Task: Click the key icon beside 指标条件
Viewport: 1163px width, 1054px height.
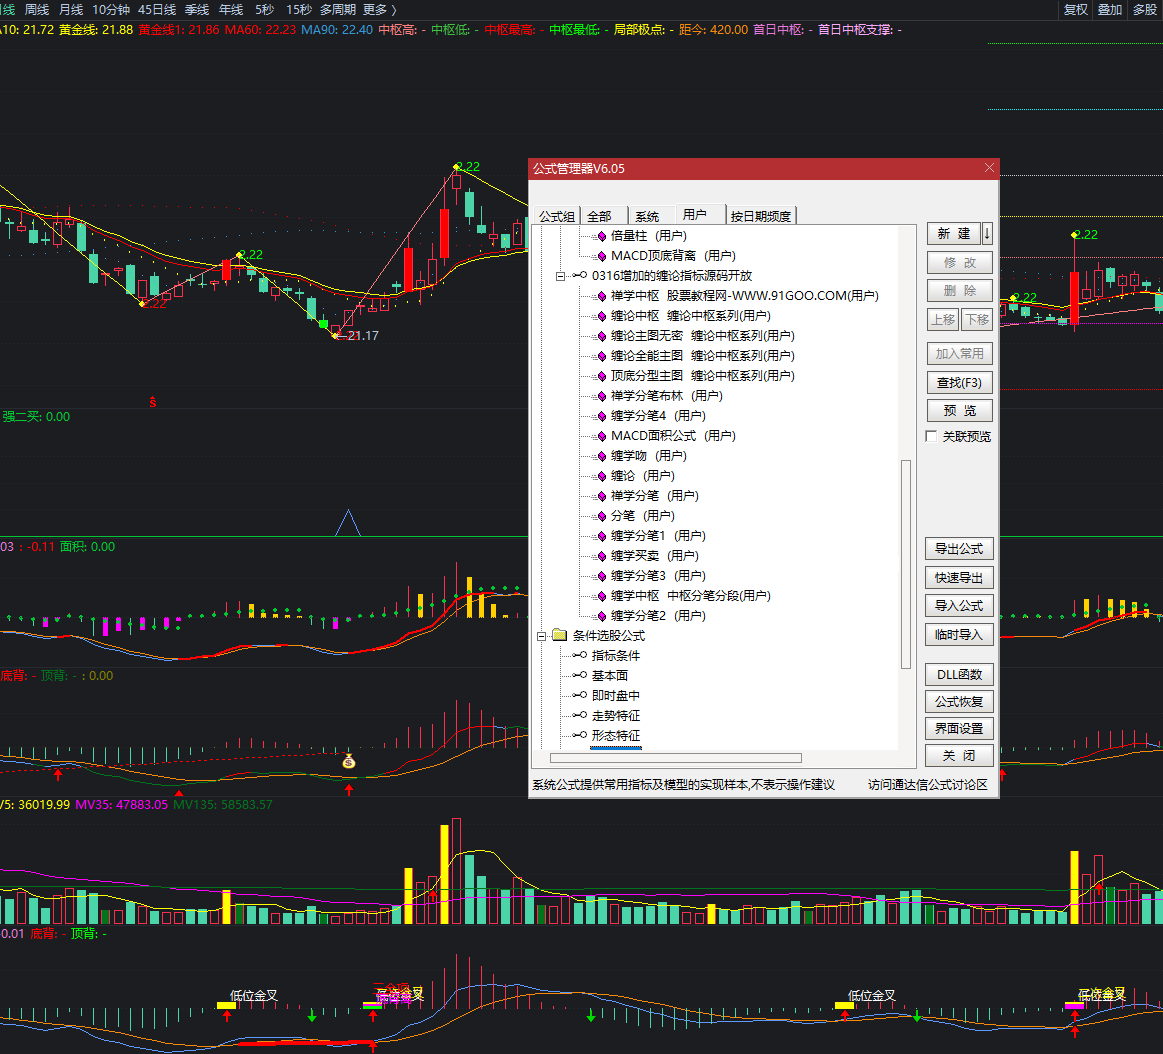Action: pos(579,656)
